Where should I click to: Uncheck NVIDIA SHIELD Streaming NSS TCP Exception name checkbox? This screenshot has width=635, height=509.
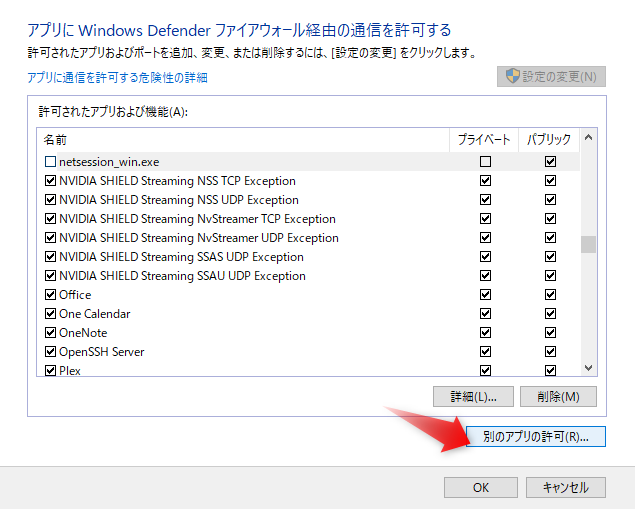tap(50, 181)
